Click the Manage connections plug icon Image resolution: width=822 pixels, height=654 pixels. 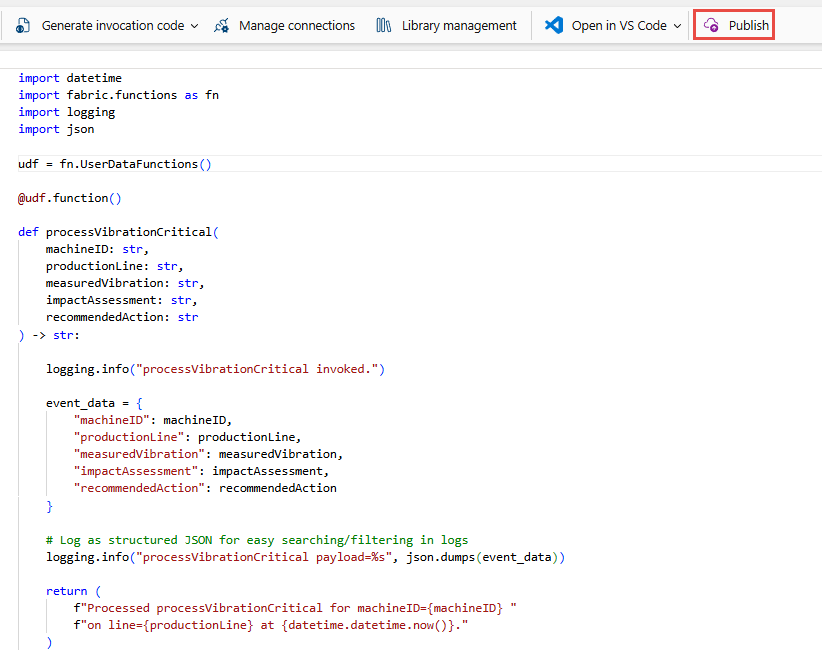pyautogui.click(x=222, y=26)
